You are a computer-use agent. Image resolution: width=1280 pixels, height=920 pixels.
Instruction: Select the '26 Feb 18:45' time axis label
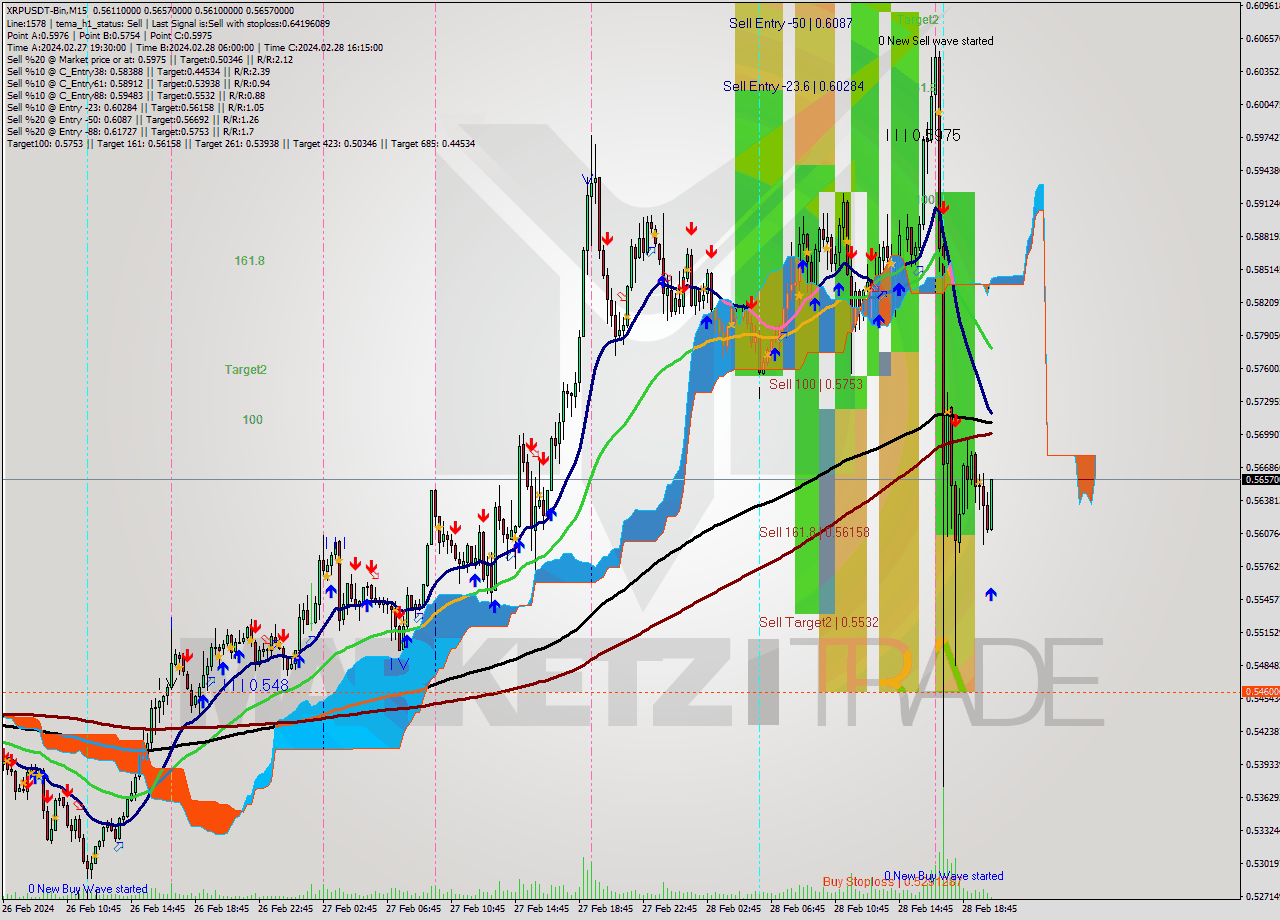tap(221, 910)
